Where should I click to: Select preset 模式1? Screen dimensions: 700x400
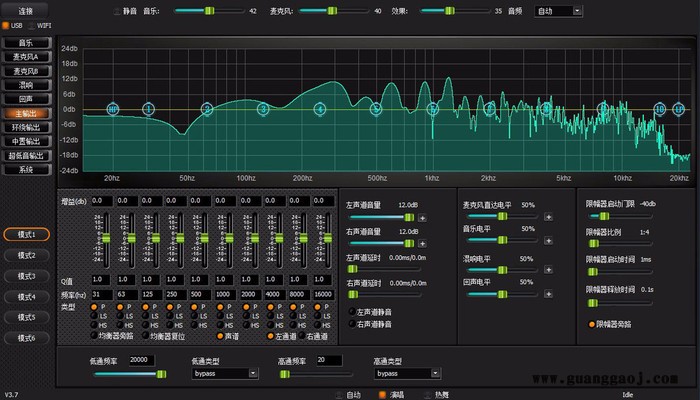coord(26,234)
